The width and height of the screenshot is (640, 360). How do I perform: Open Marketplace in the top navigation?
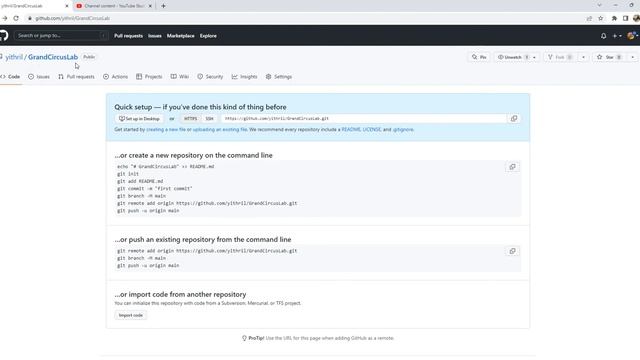pos(180,36)
